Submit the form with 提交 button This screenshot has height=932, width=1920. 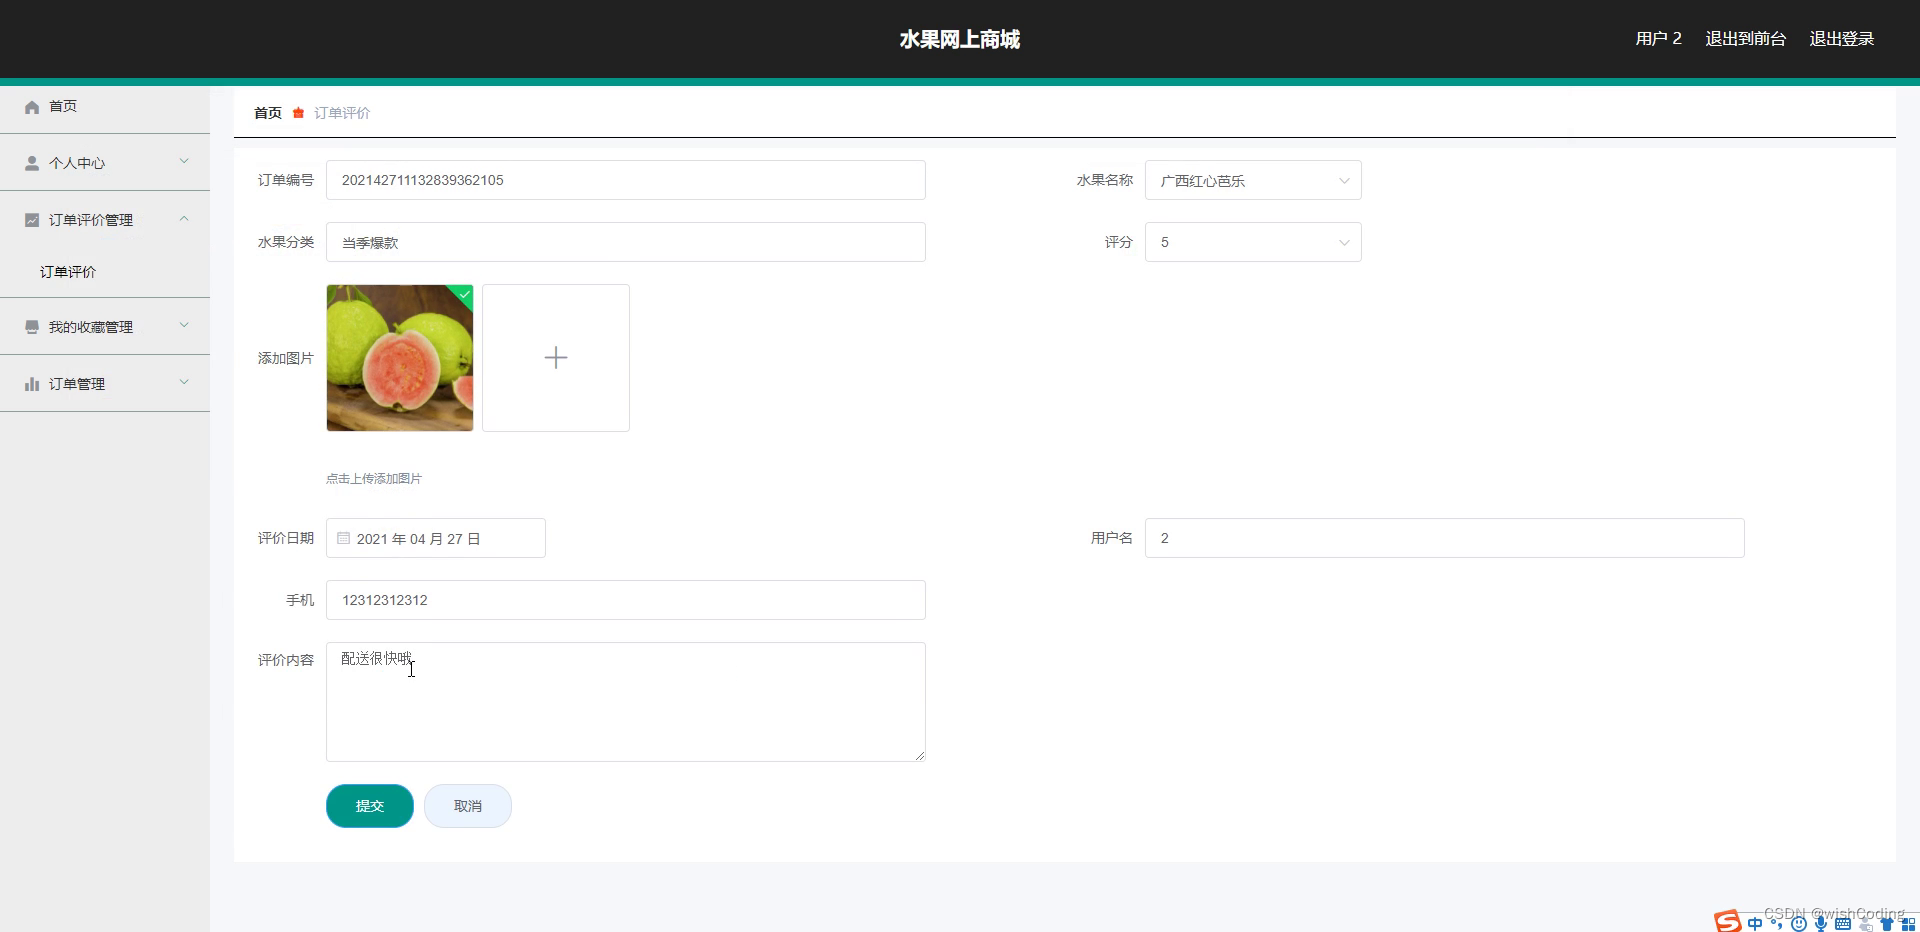point(369,805)
